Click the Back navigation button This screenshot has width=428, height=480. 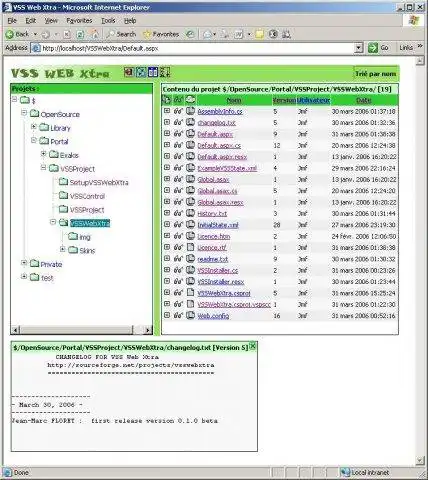tap(18, 34)
